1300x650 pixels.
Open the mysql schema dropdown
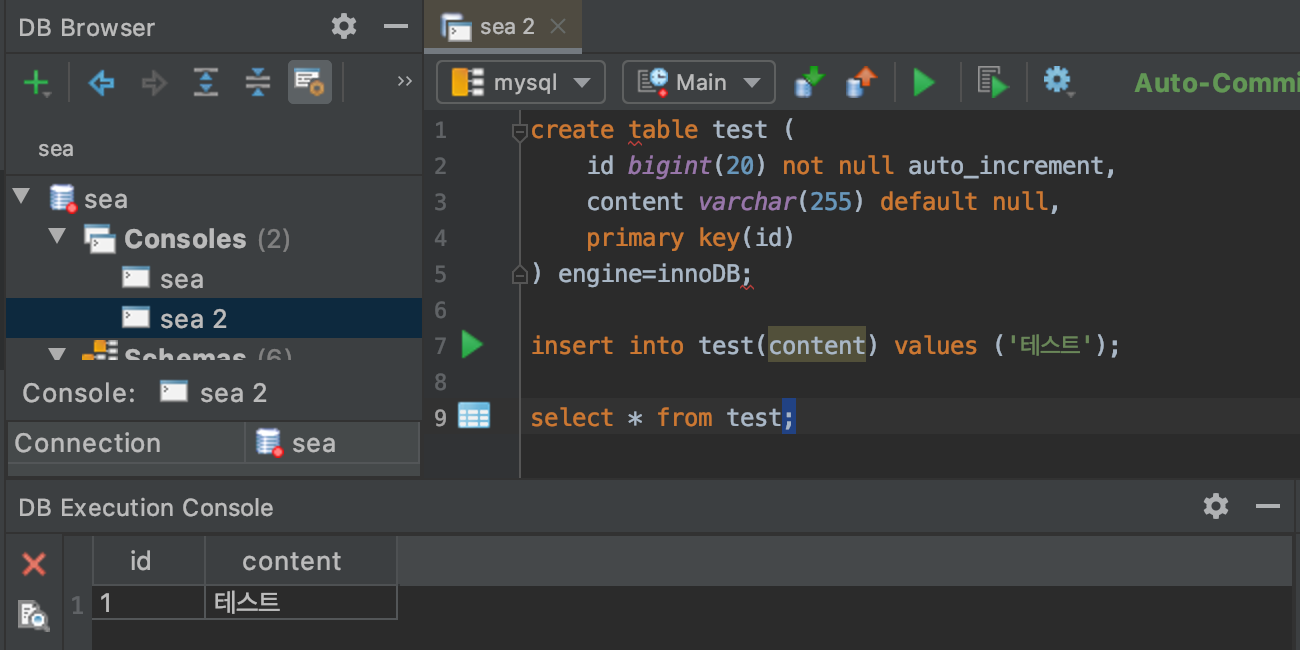point(521,82)
